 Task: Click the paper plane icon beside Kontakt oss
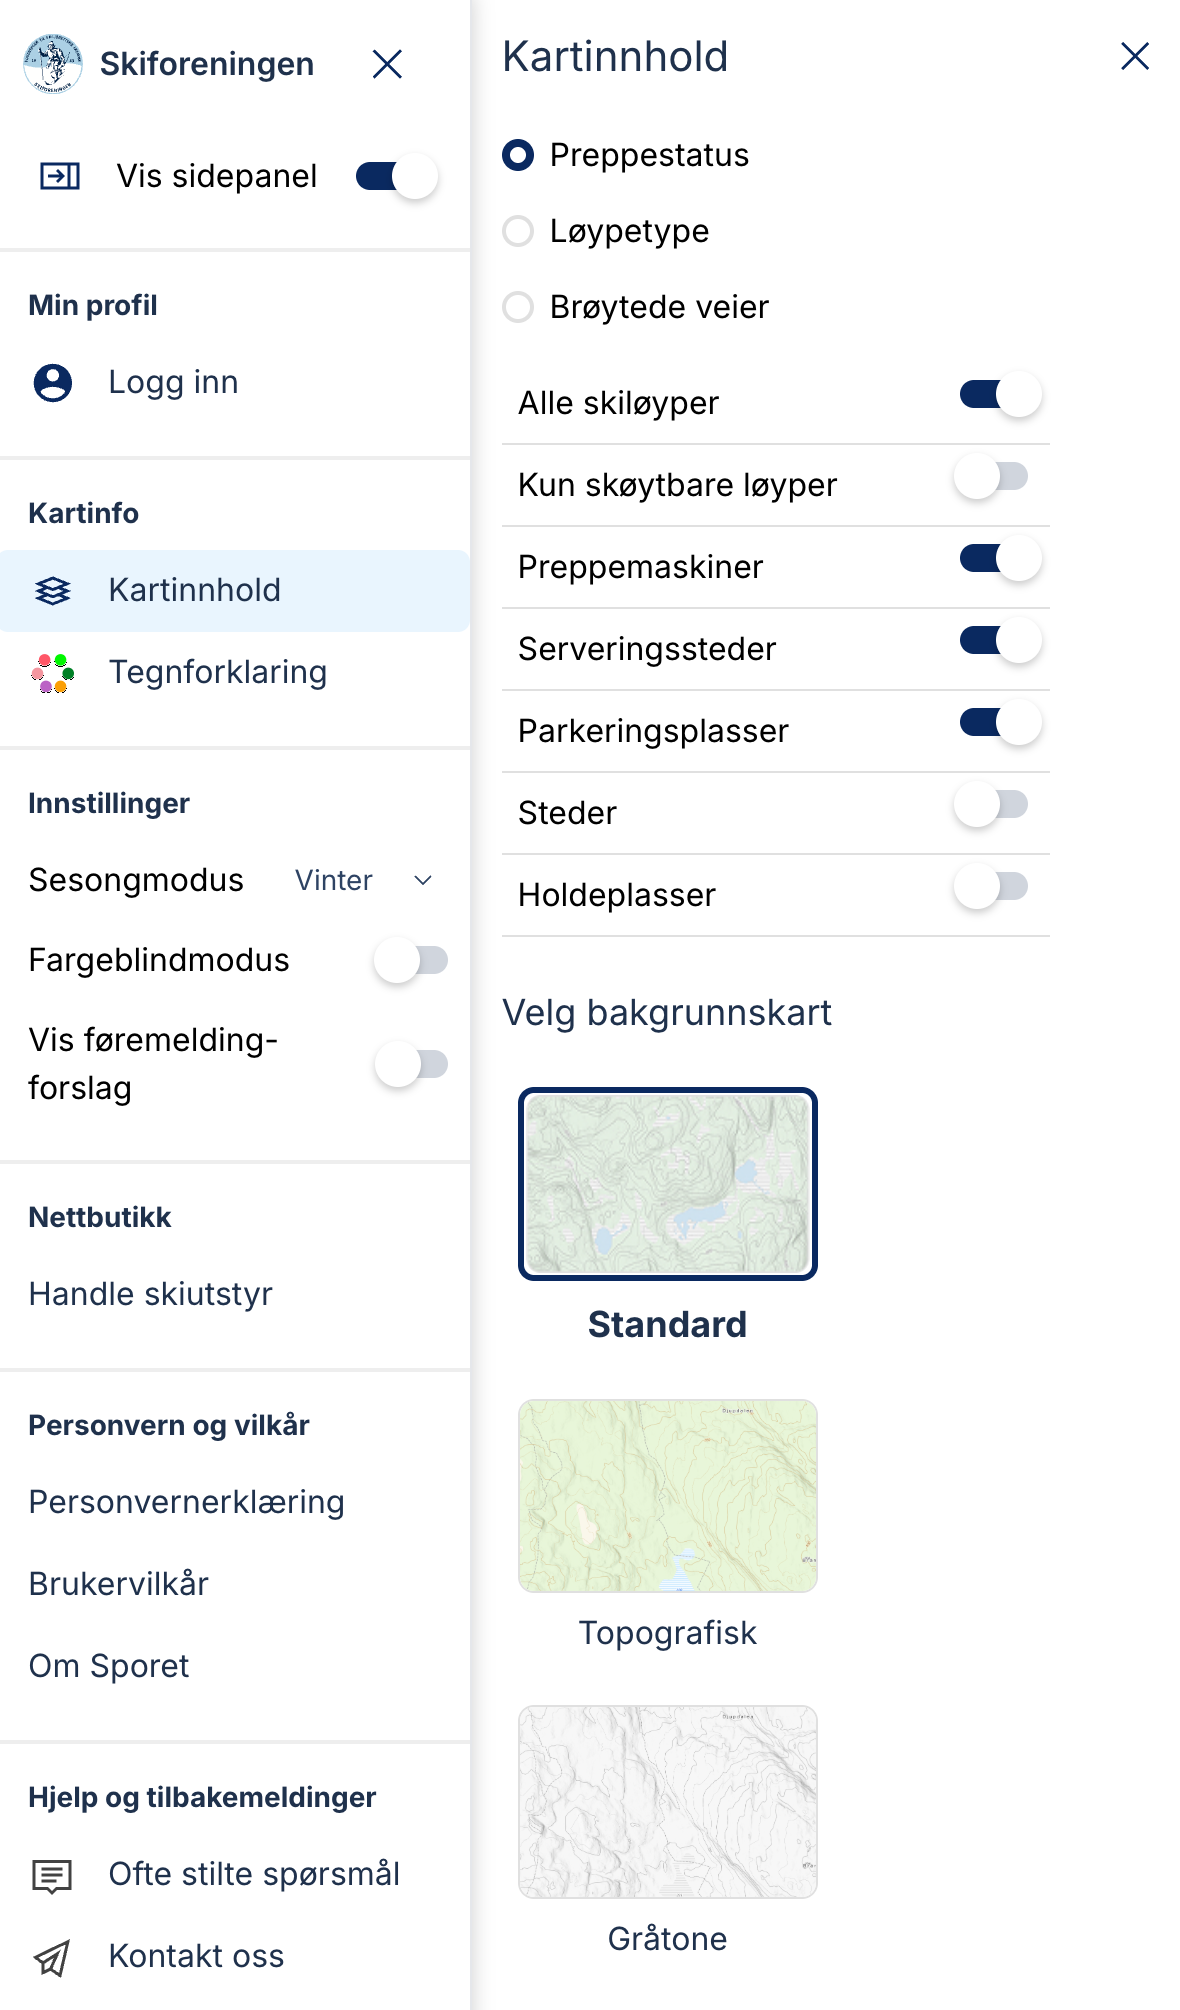tap(53, 1957)
